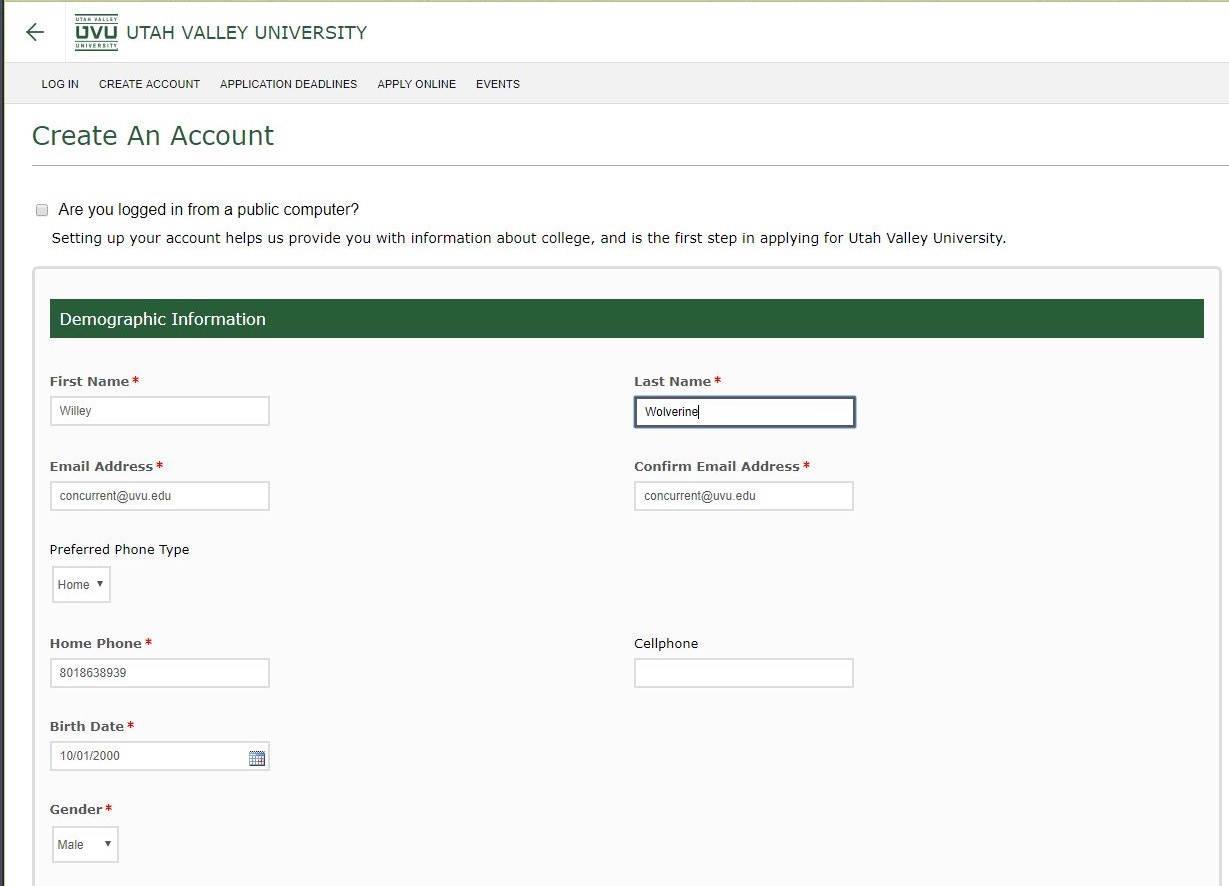The image size is (1229, 886).
Task: Click the 'Are you logged in from a public computer?' label
Action: (209, 210)
